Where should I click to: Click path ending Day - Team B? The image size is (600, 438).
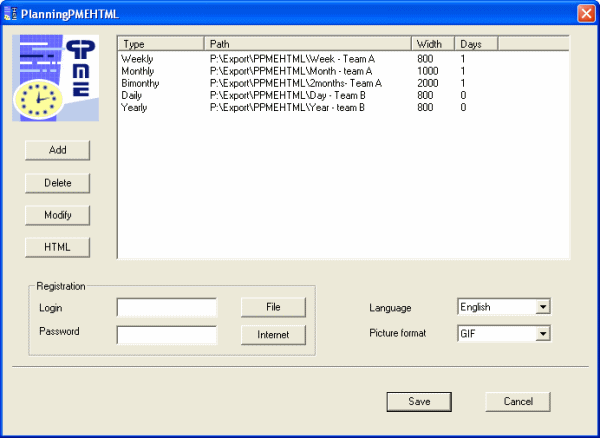click(288, 96)
